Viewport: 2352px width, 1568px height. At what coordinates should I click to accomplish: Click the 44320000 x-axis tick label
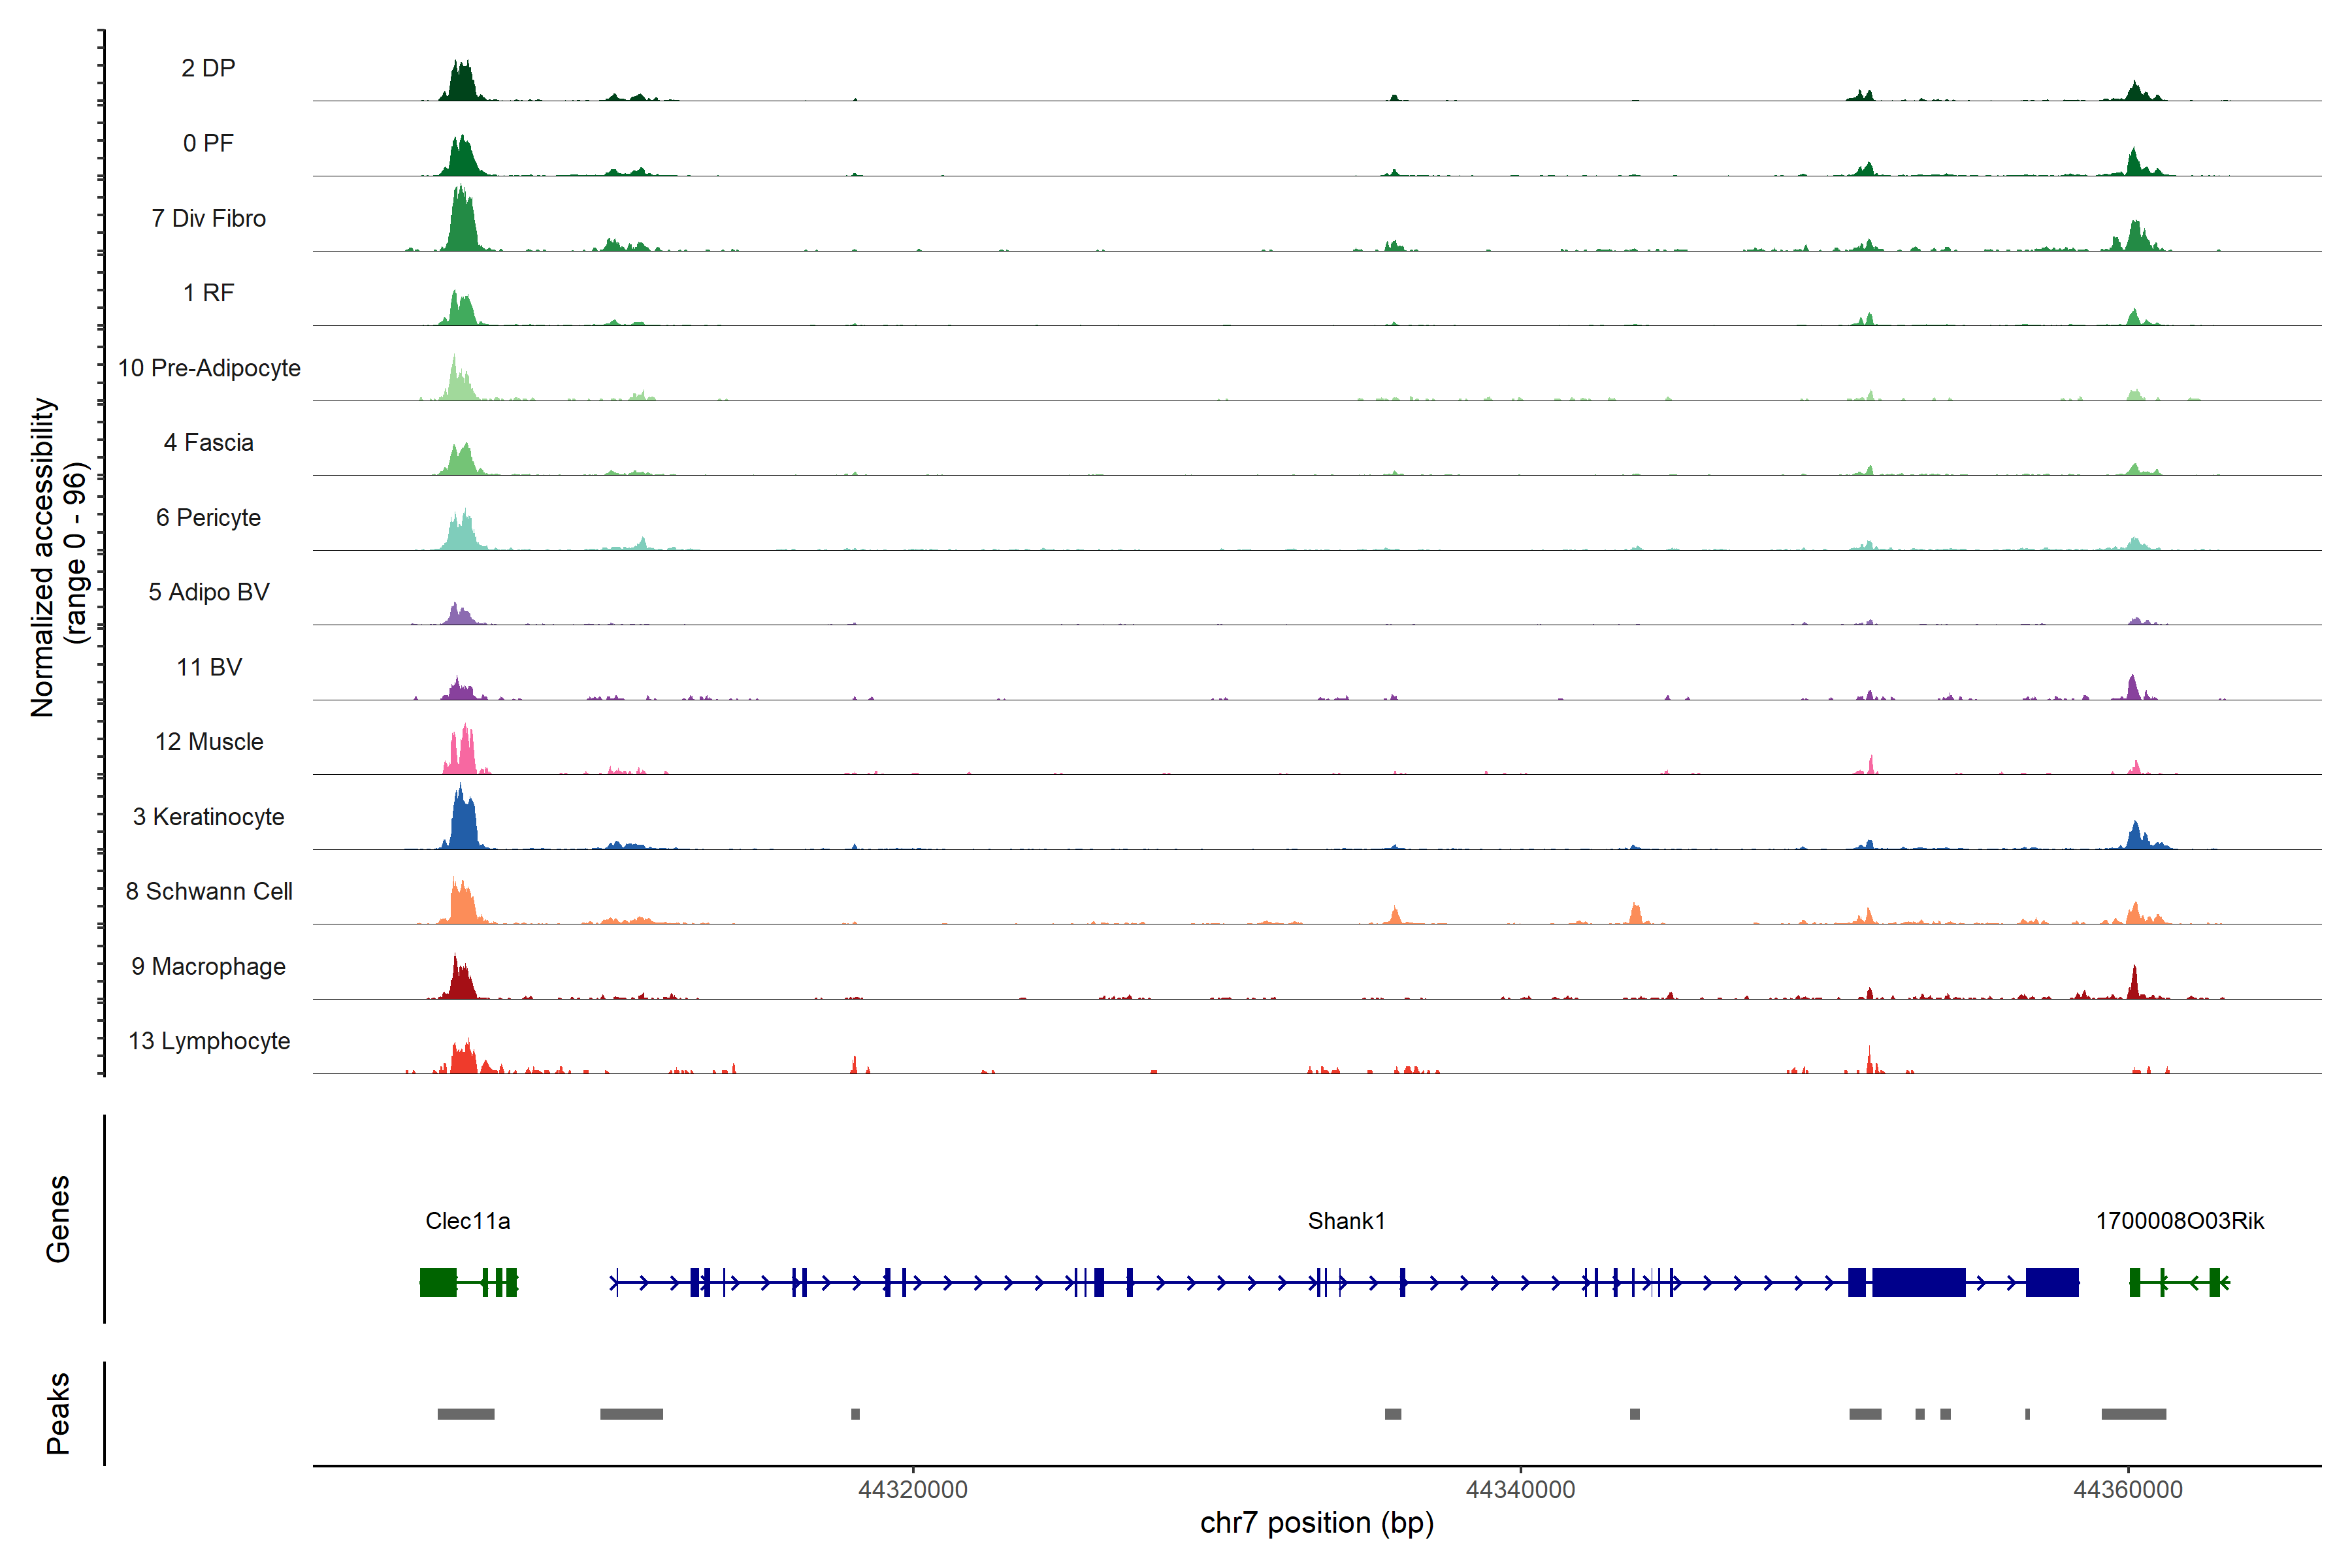(x=913, y=1490)
